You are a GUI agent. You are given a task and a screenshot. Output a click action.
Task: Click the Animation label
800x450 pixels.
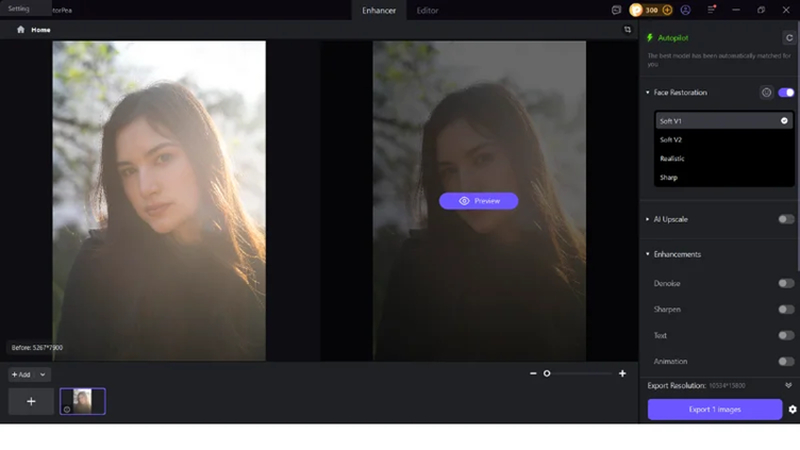click(670, 361)
